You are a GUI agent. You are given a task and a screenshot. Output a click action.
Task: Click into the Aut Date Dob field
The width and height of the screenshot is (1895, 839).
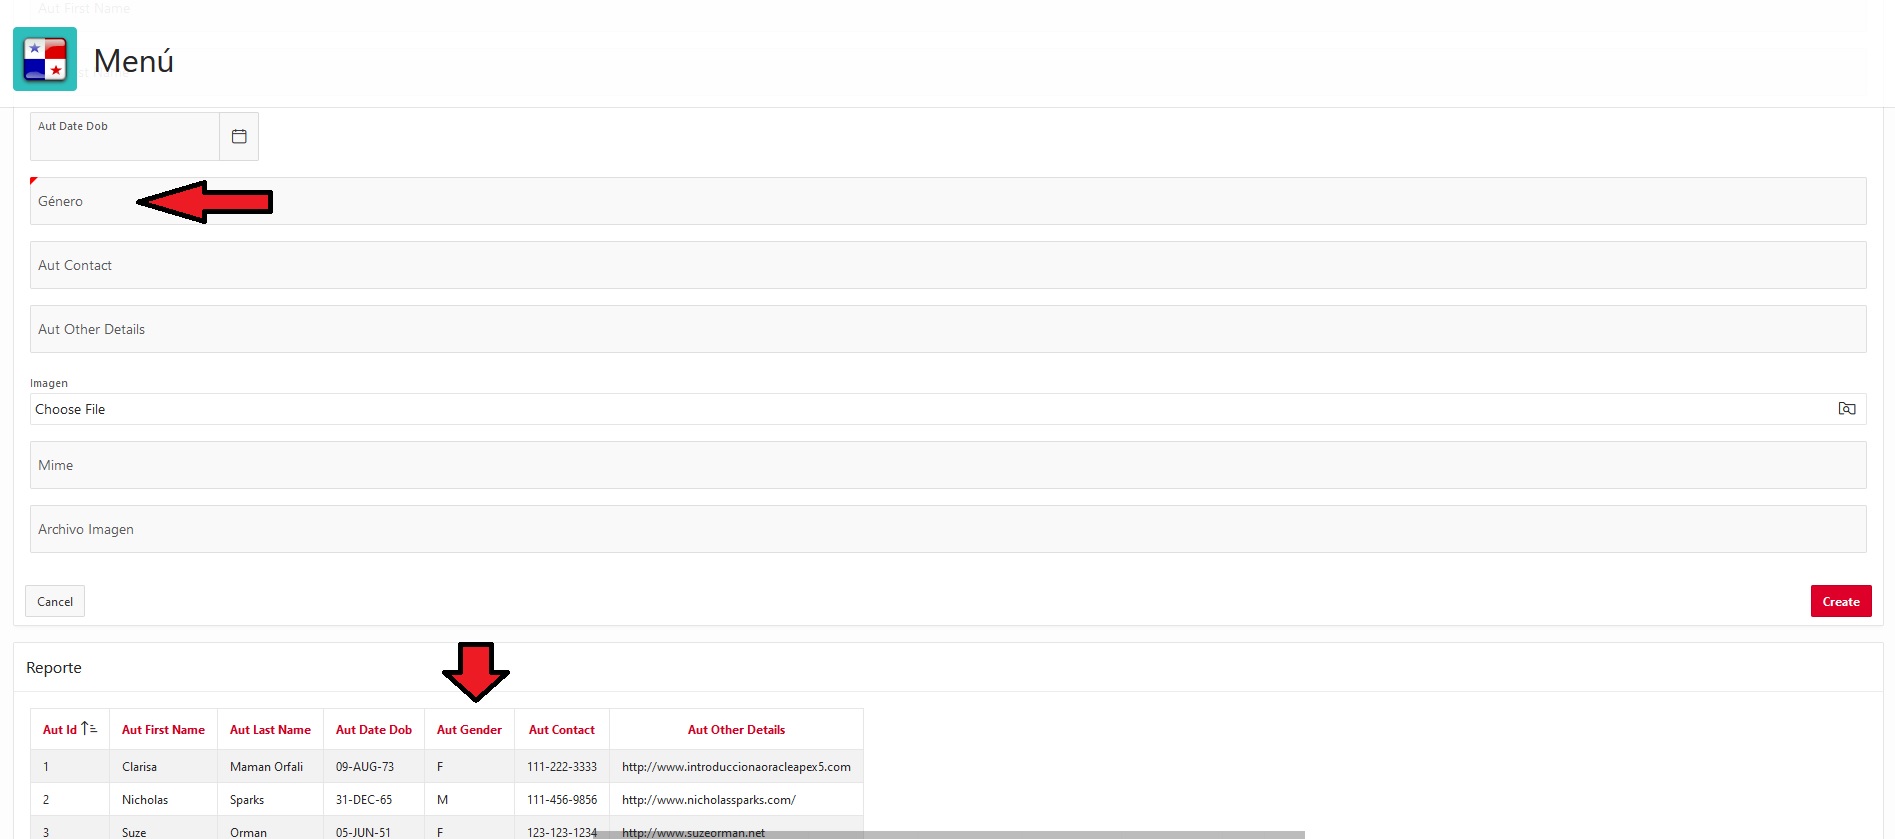(125, 141)
